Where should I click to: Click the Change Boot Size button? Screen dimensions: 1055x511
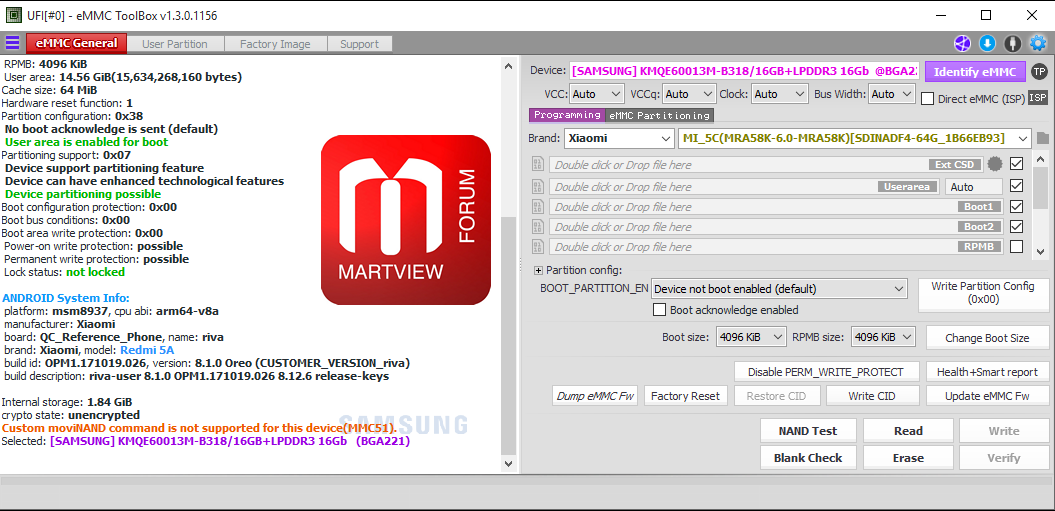[987, 338]
